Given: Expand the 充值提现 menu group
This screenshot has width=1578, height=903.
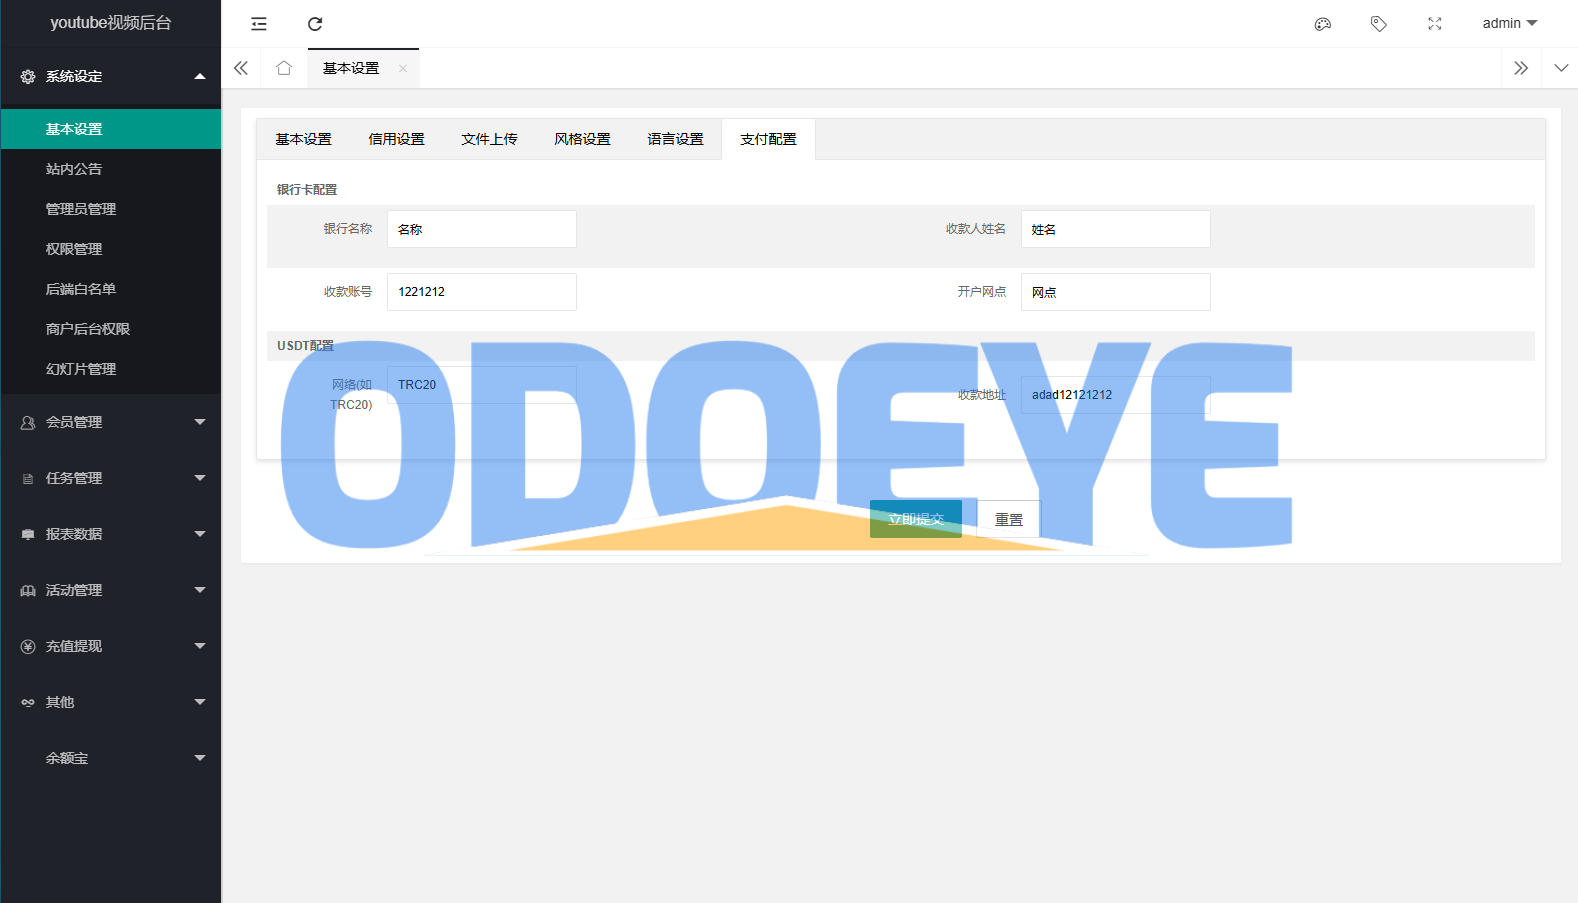Looking at the screenshot, I should [x=111, y=646].
